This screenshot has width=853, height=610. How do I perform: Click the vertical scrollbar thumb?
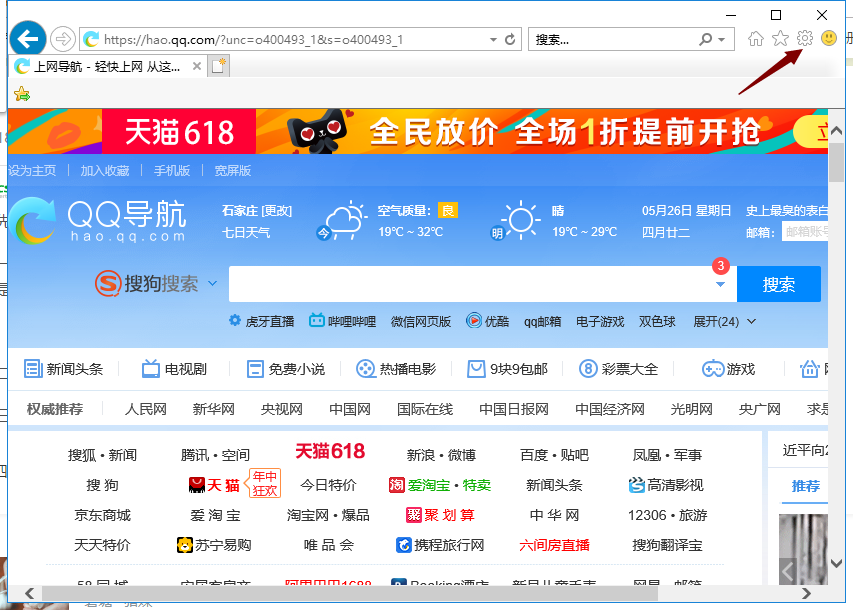click(x=836, y=162)
